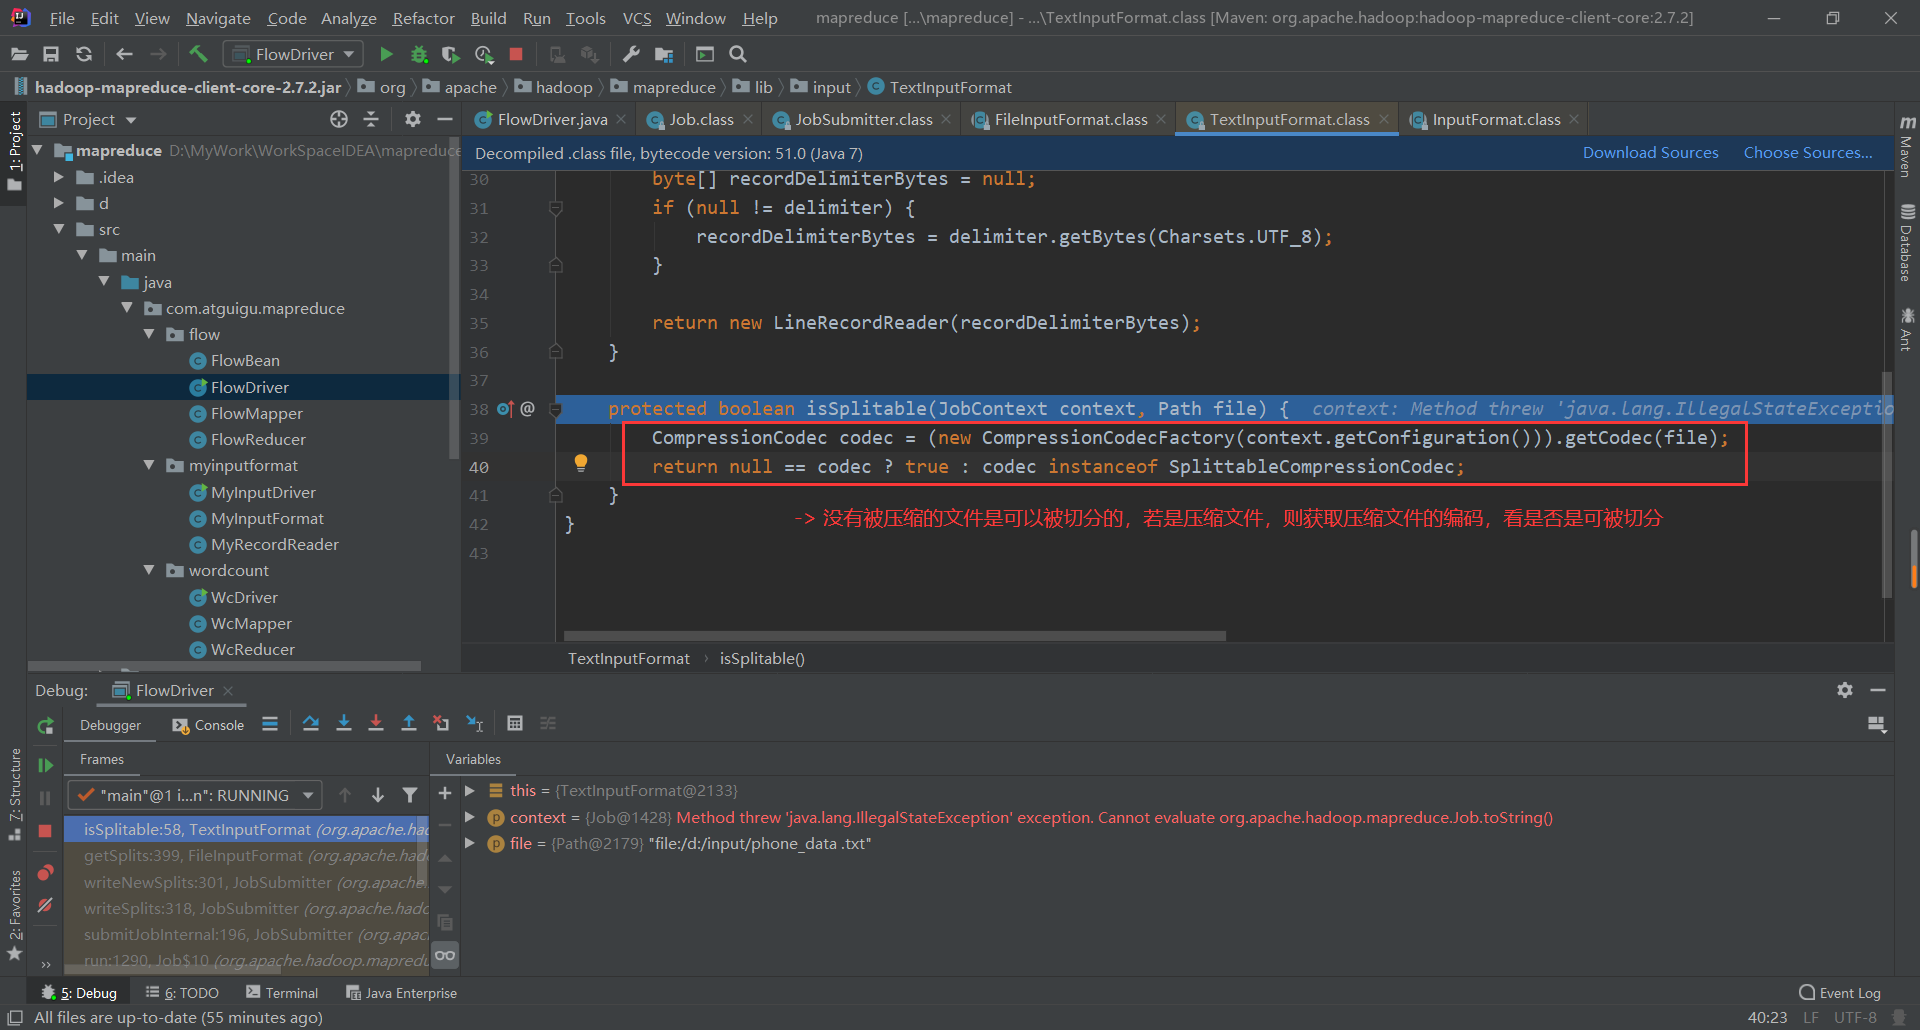Click the Save All icon
The image size is (1920, 1030).
tap(51, 54)
